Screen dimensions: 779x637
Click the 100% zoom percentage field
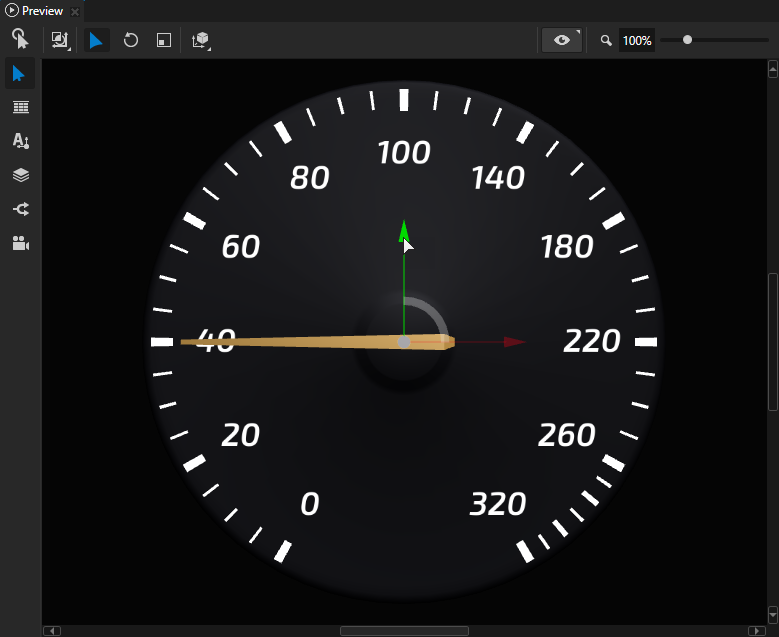tap(637, 41)
